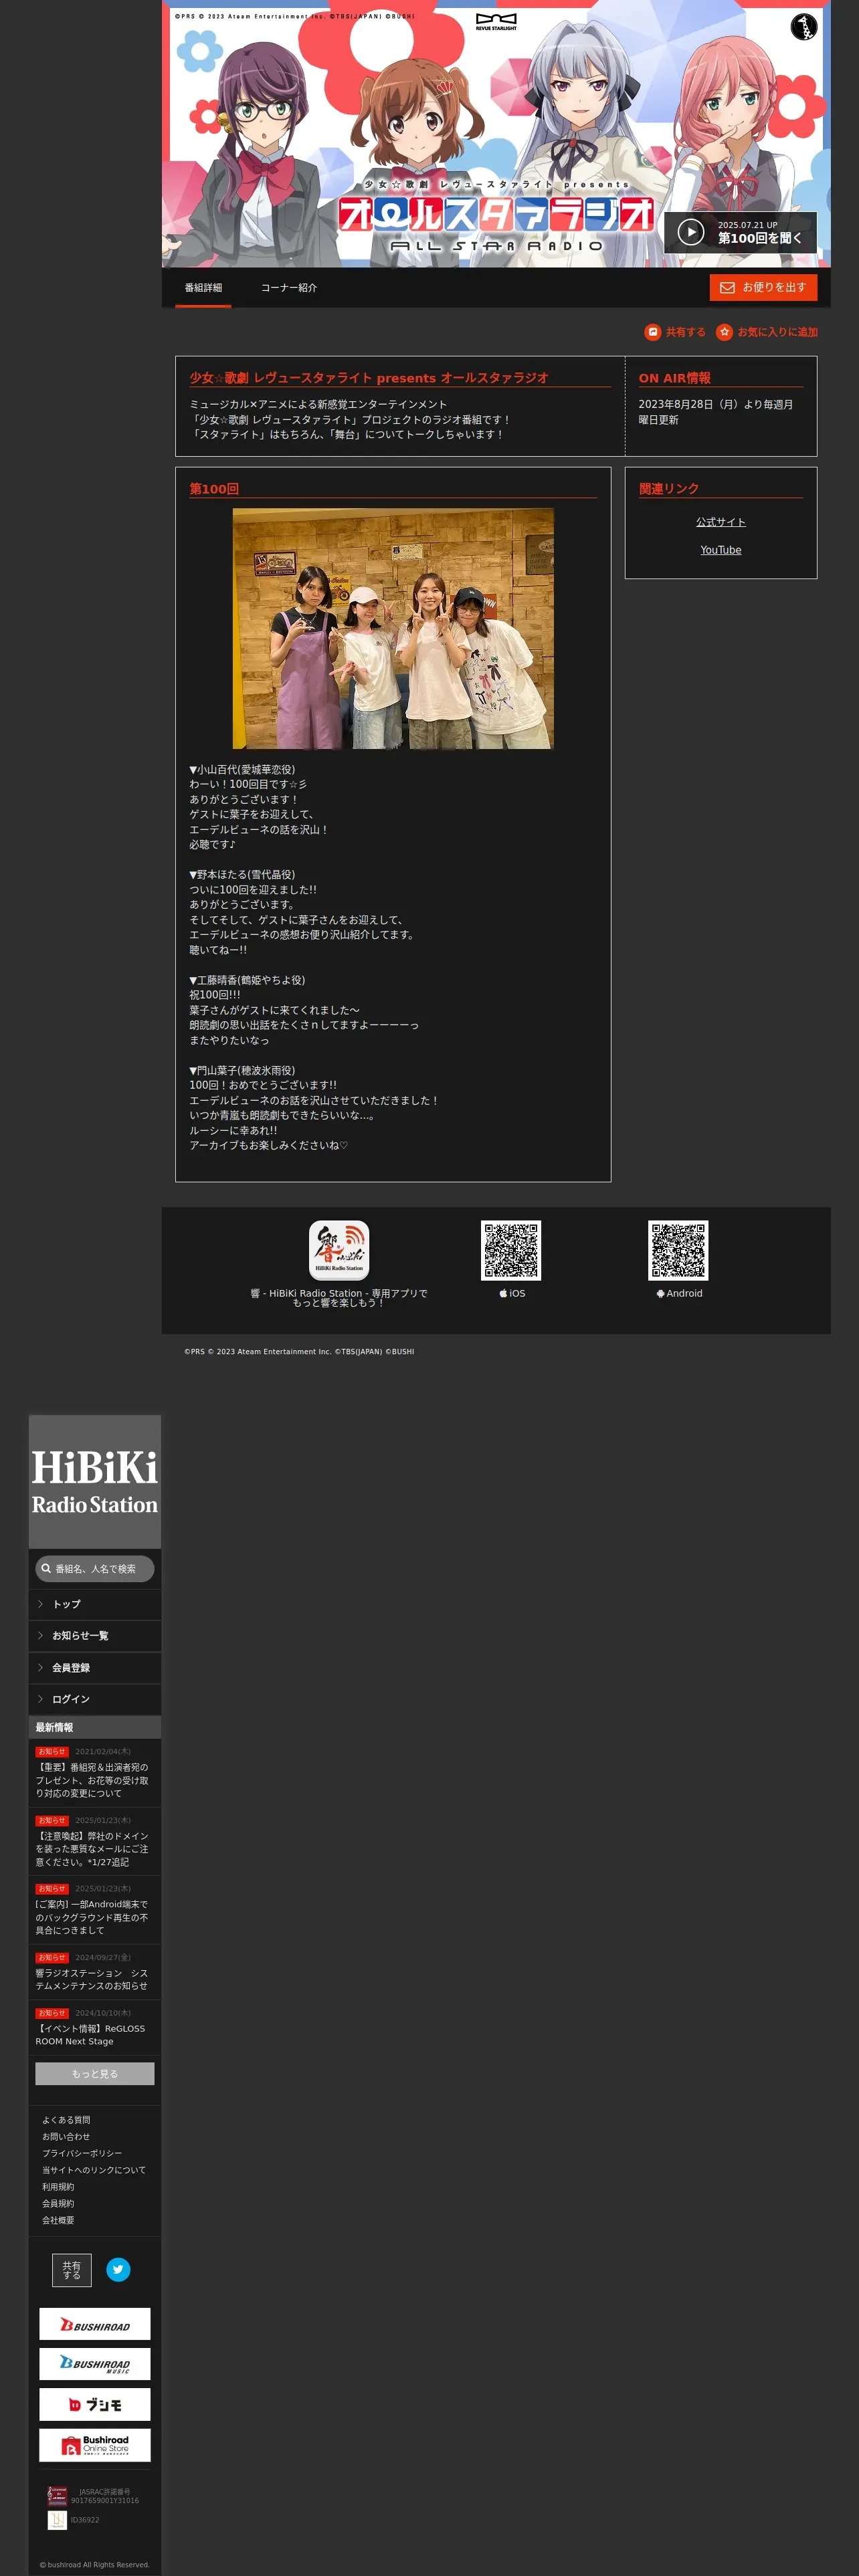Click the Android robot label

pyautogui.click(x=679, y=1293)
